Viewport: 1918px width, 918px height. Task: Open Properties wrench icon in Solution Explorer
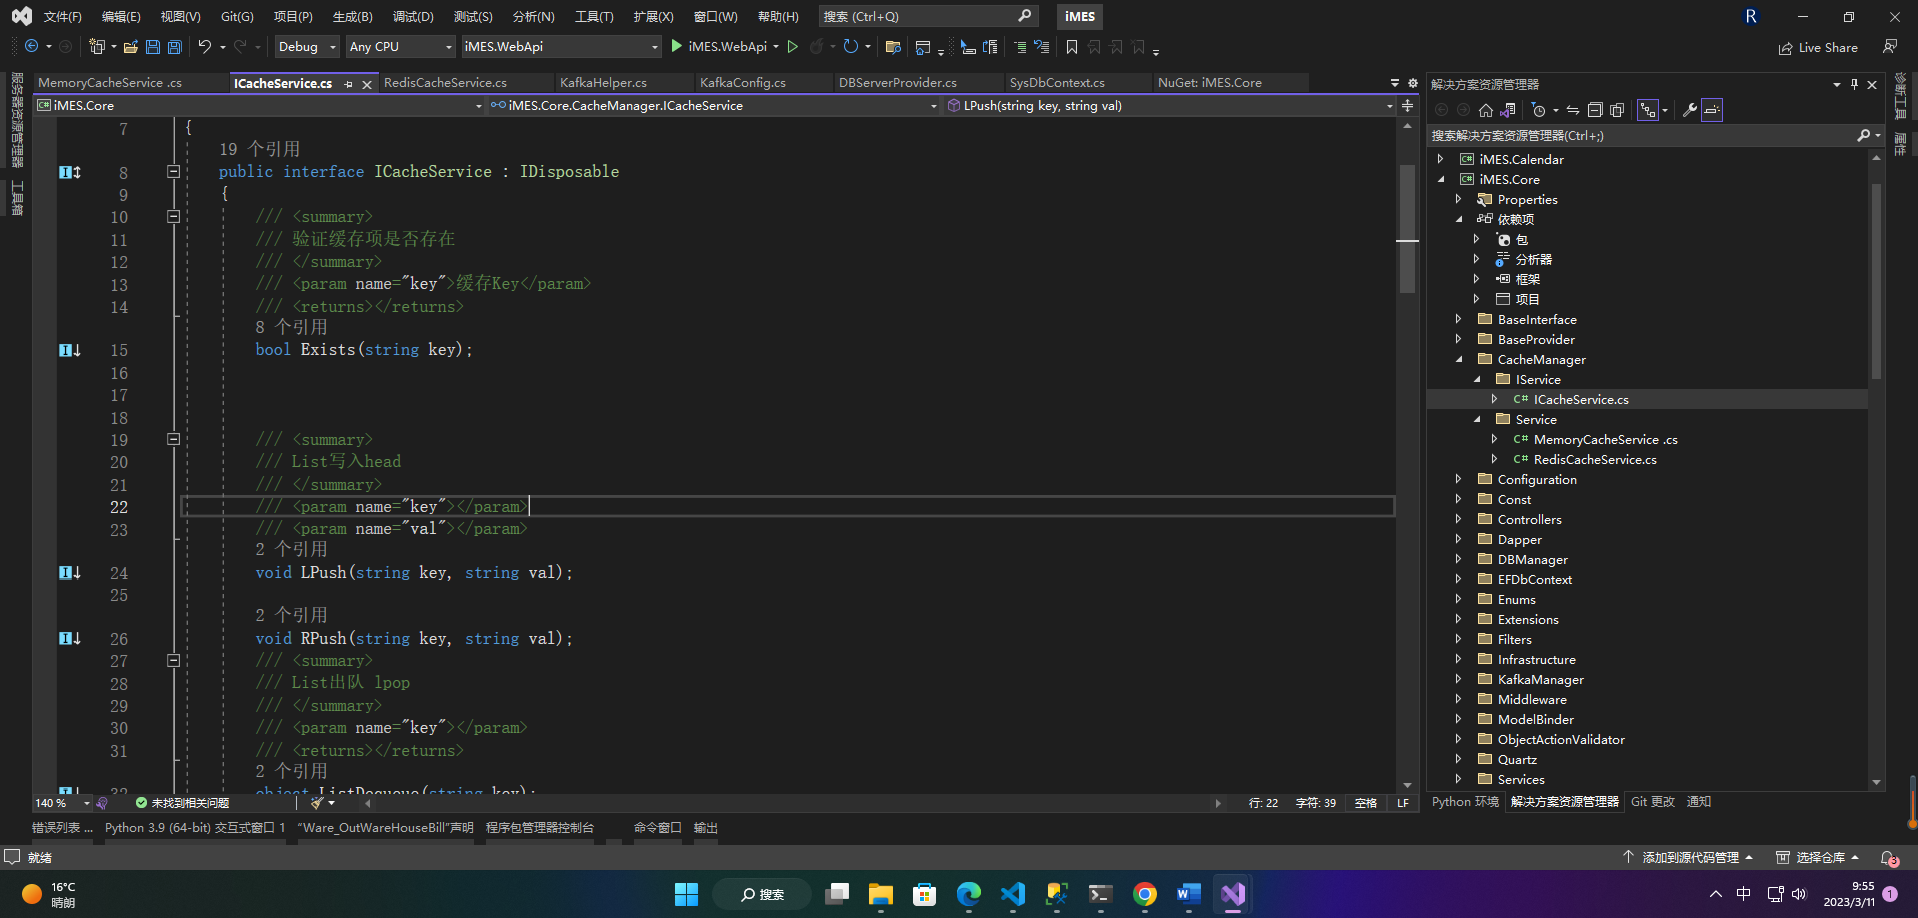pos(1690,110)
